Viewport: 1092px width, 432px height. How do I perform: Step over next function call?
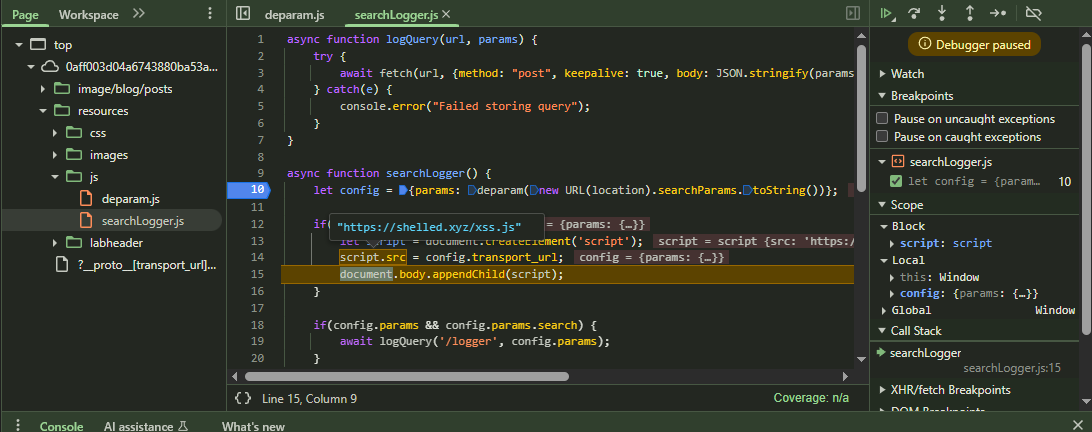pyautogui.click(x=915, y=13)
